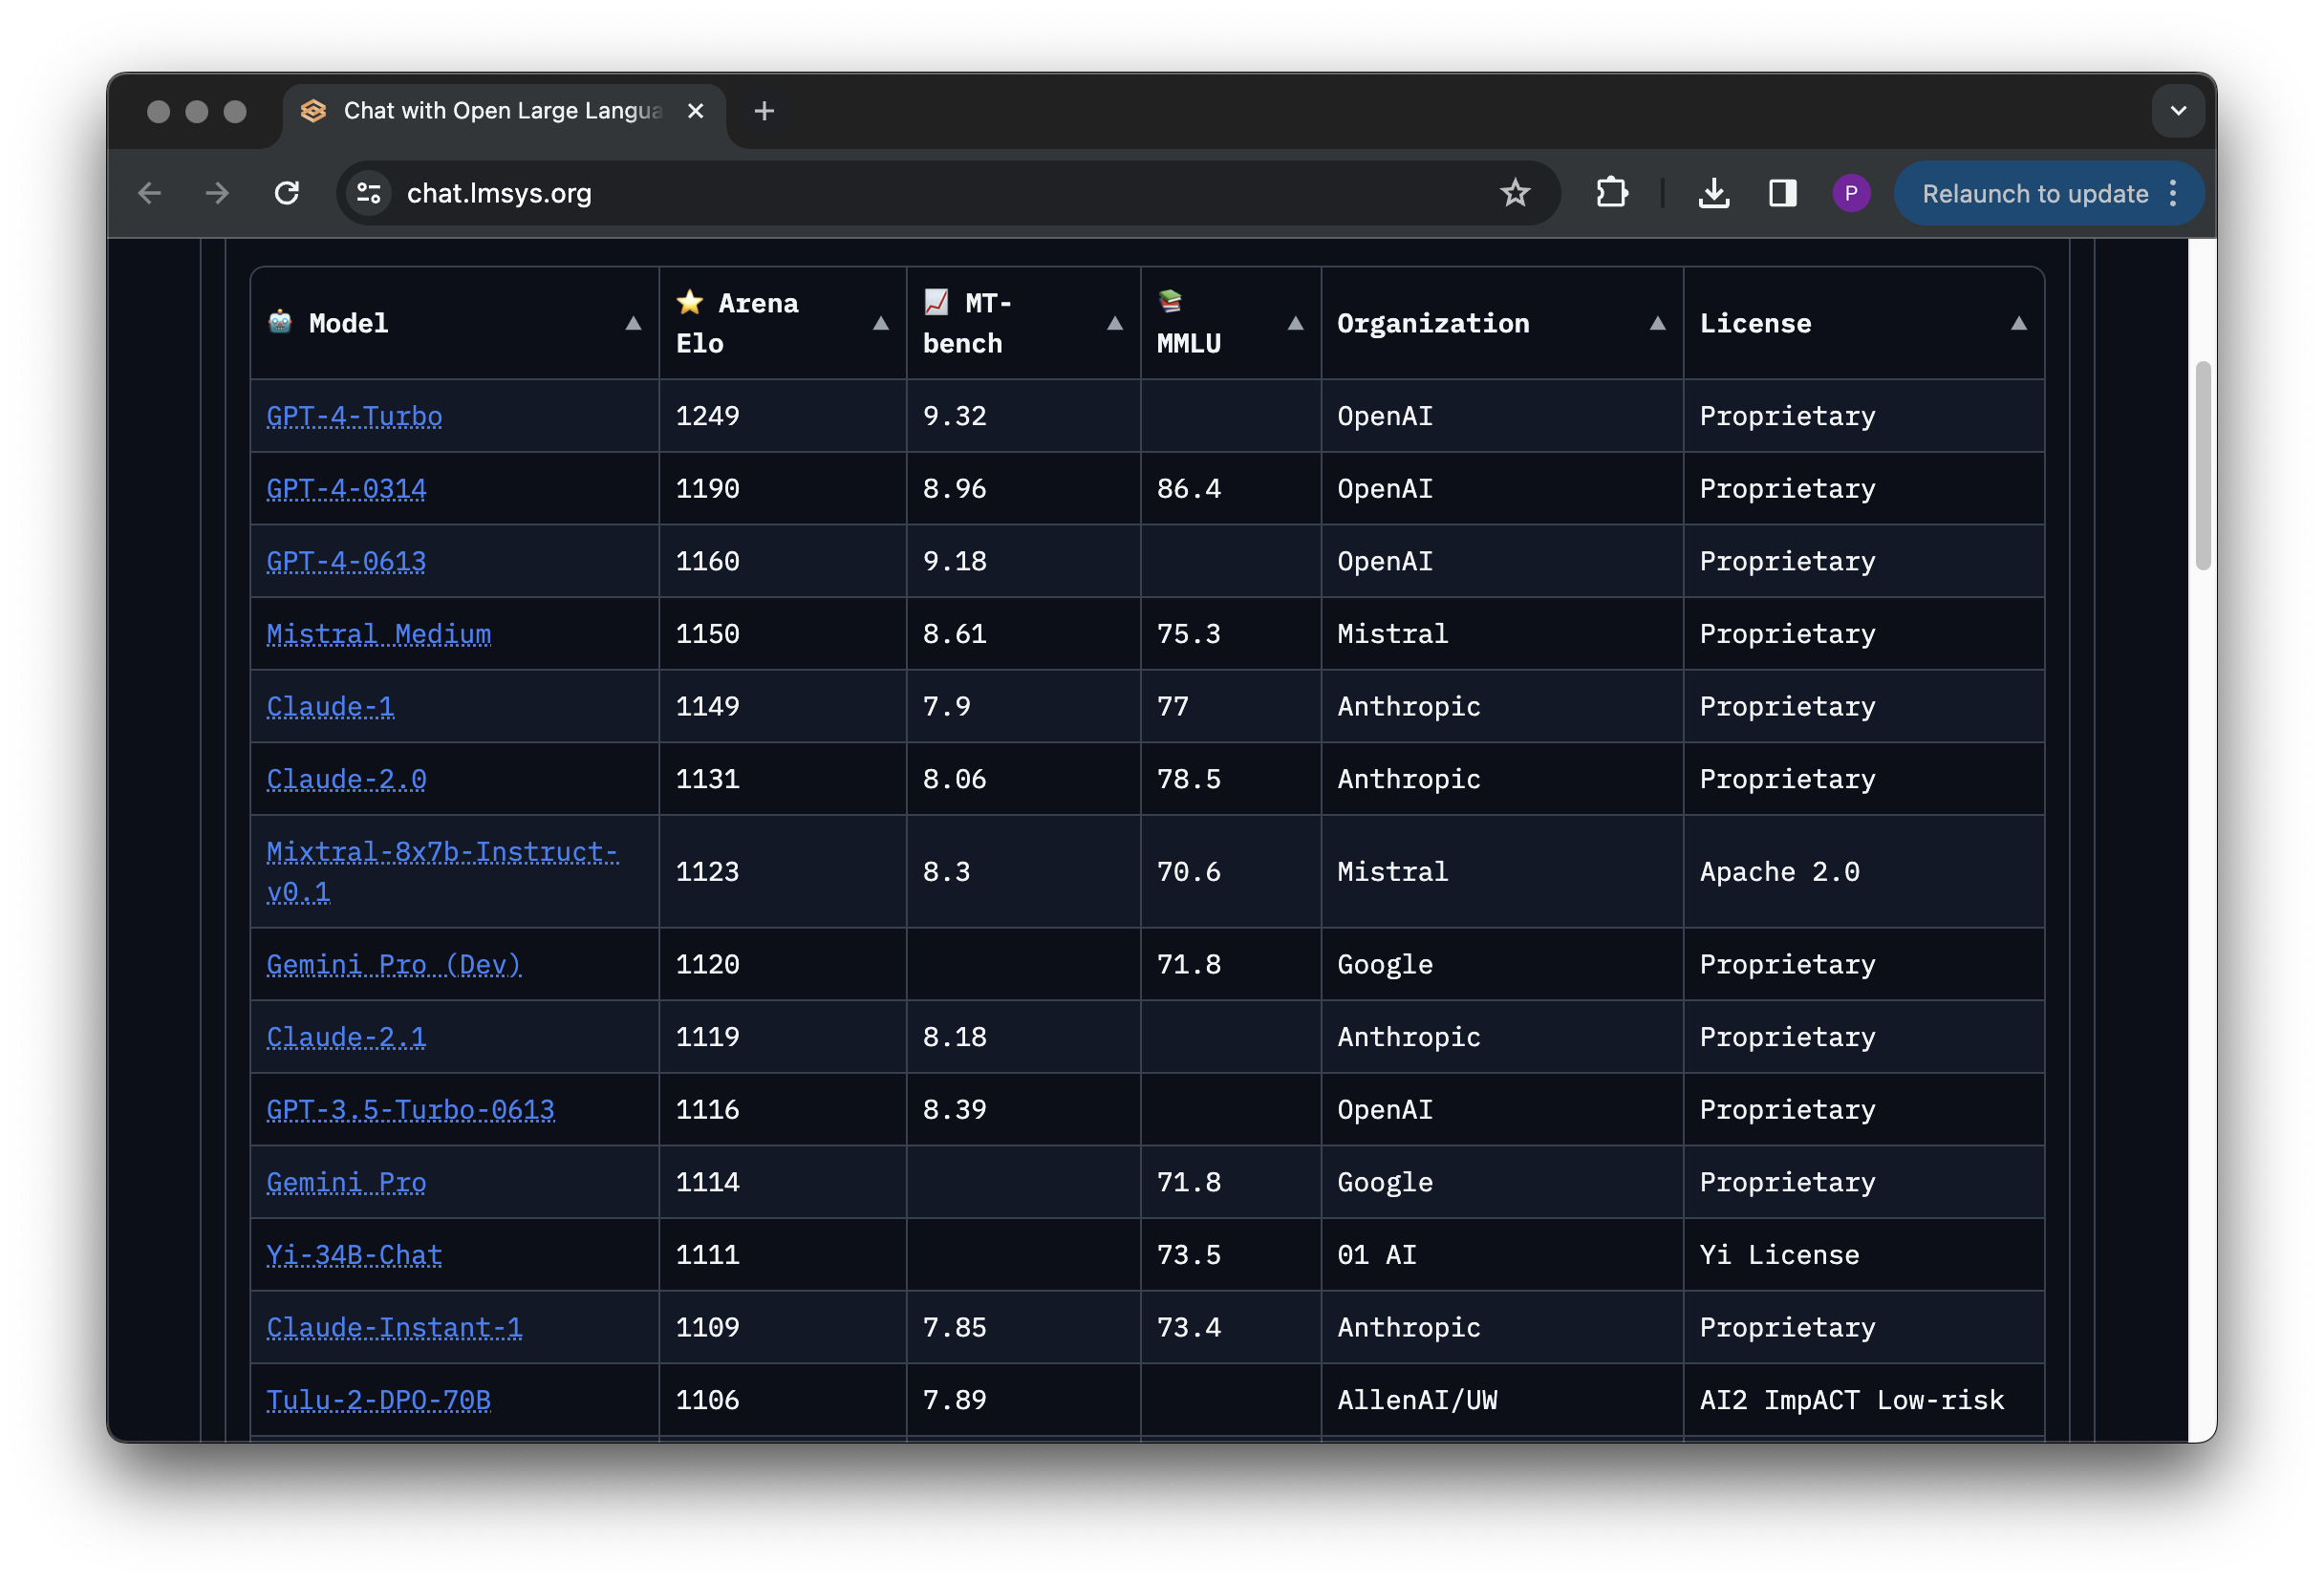View site information icon in address bar
This screenshot has width=2324, height=1584.
coord(367,193)
